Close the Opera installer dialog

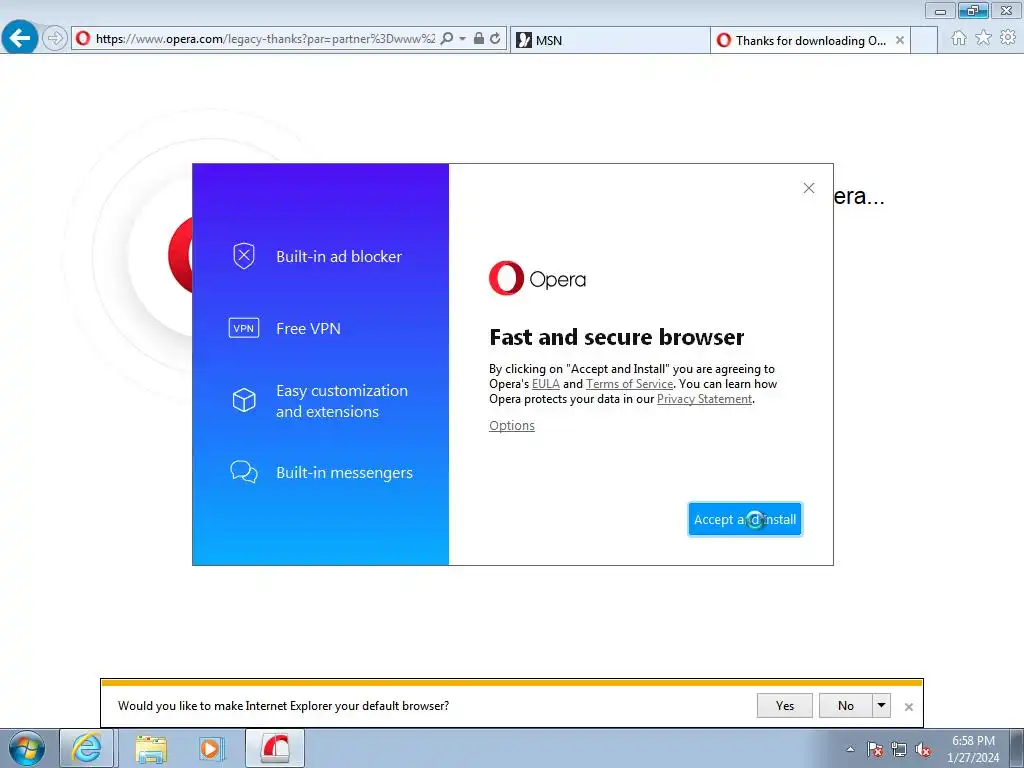click(x=808, y=188)
